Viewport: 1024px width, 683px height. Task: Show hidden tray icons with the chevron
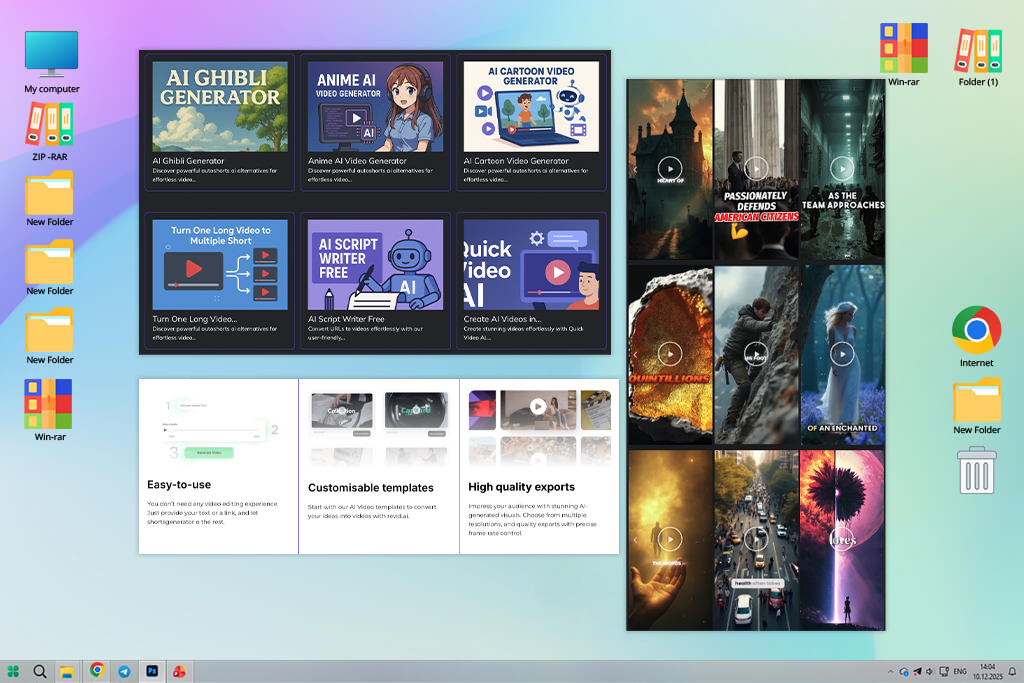tap(890, 671)
